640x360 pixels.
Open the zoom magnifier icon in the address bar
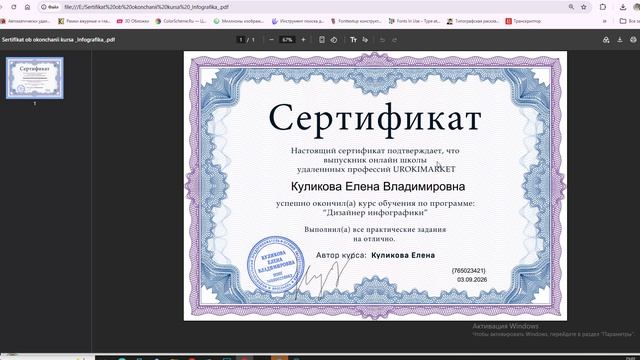coord(571,7)
